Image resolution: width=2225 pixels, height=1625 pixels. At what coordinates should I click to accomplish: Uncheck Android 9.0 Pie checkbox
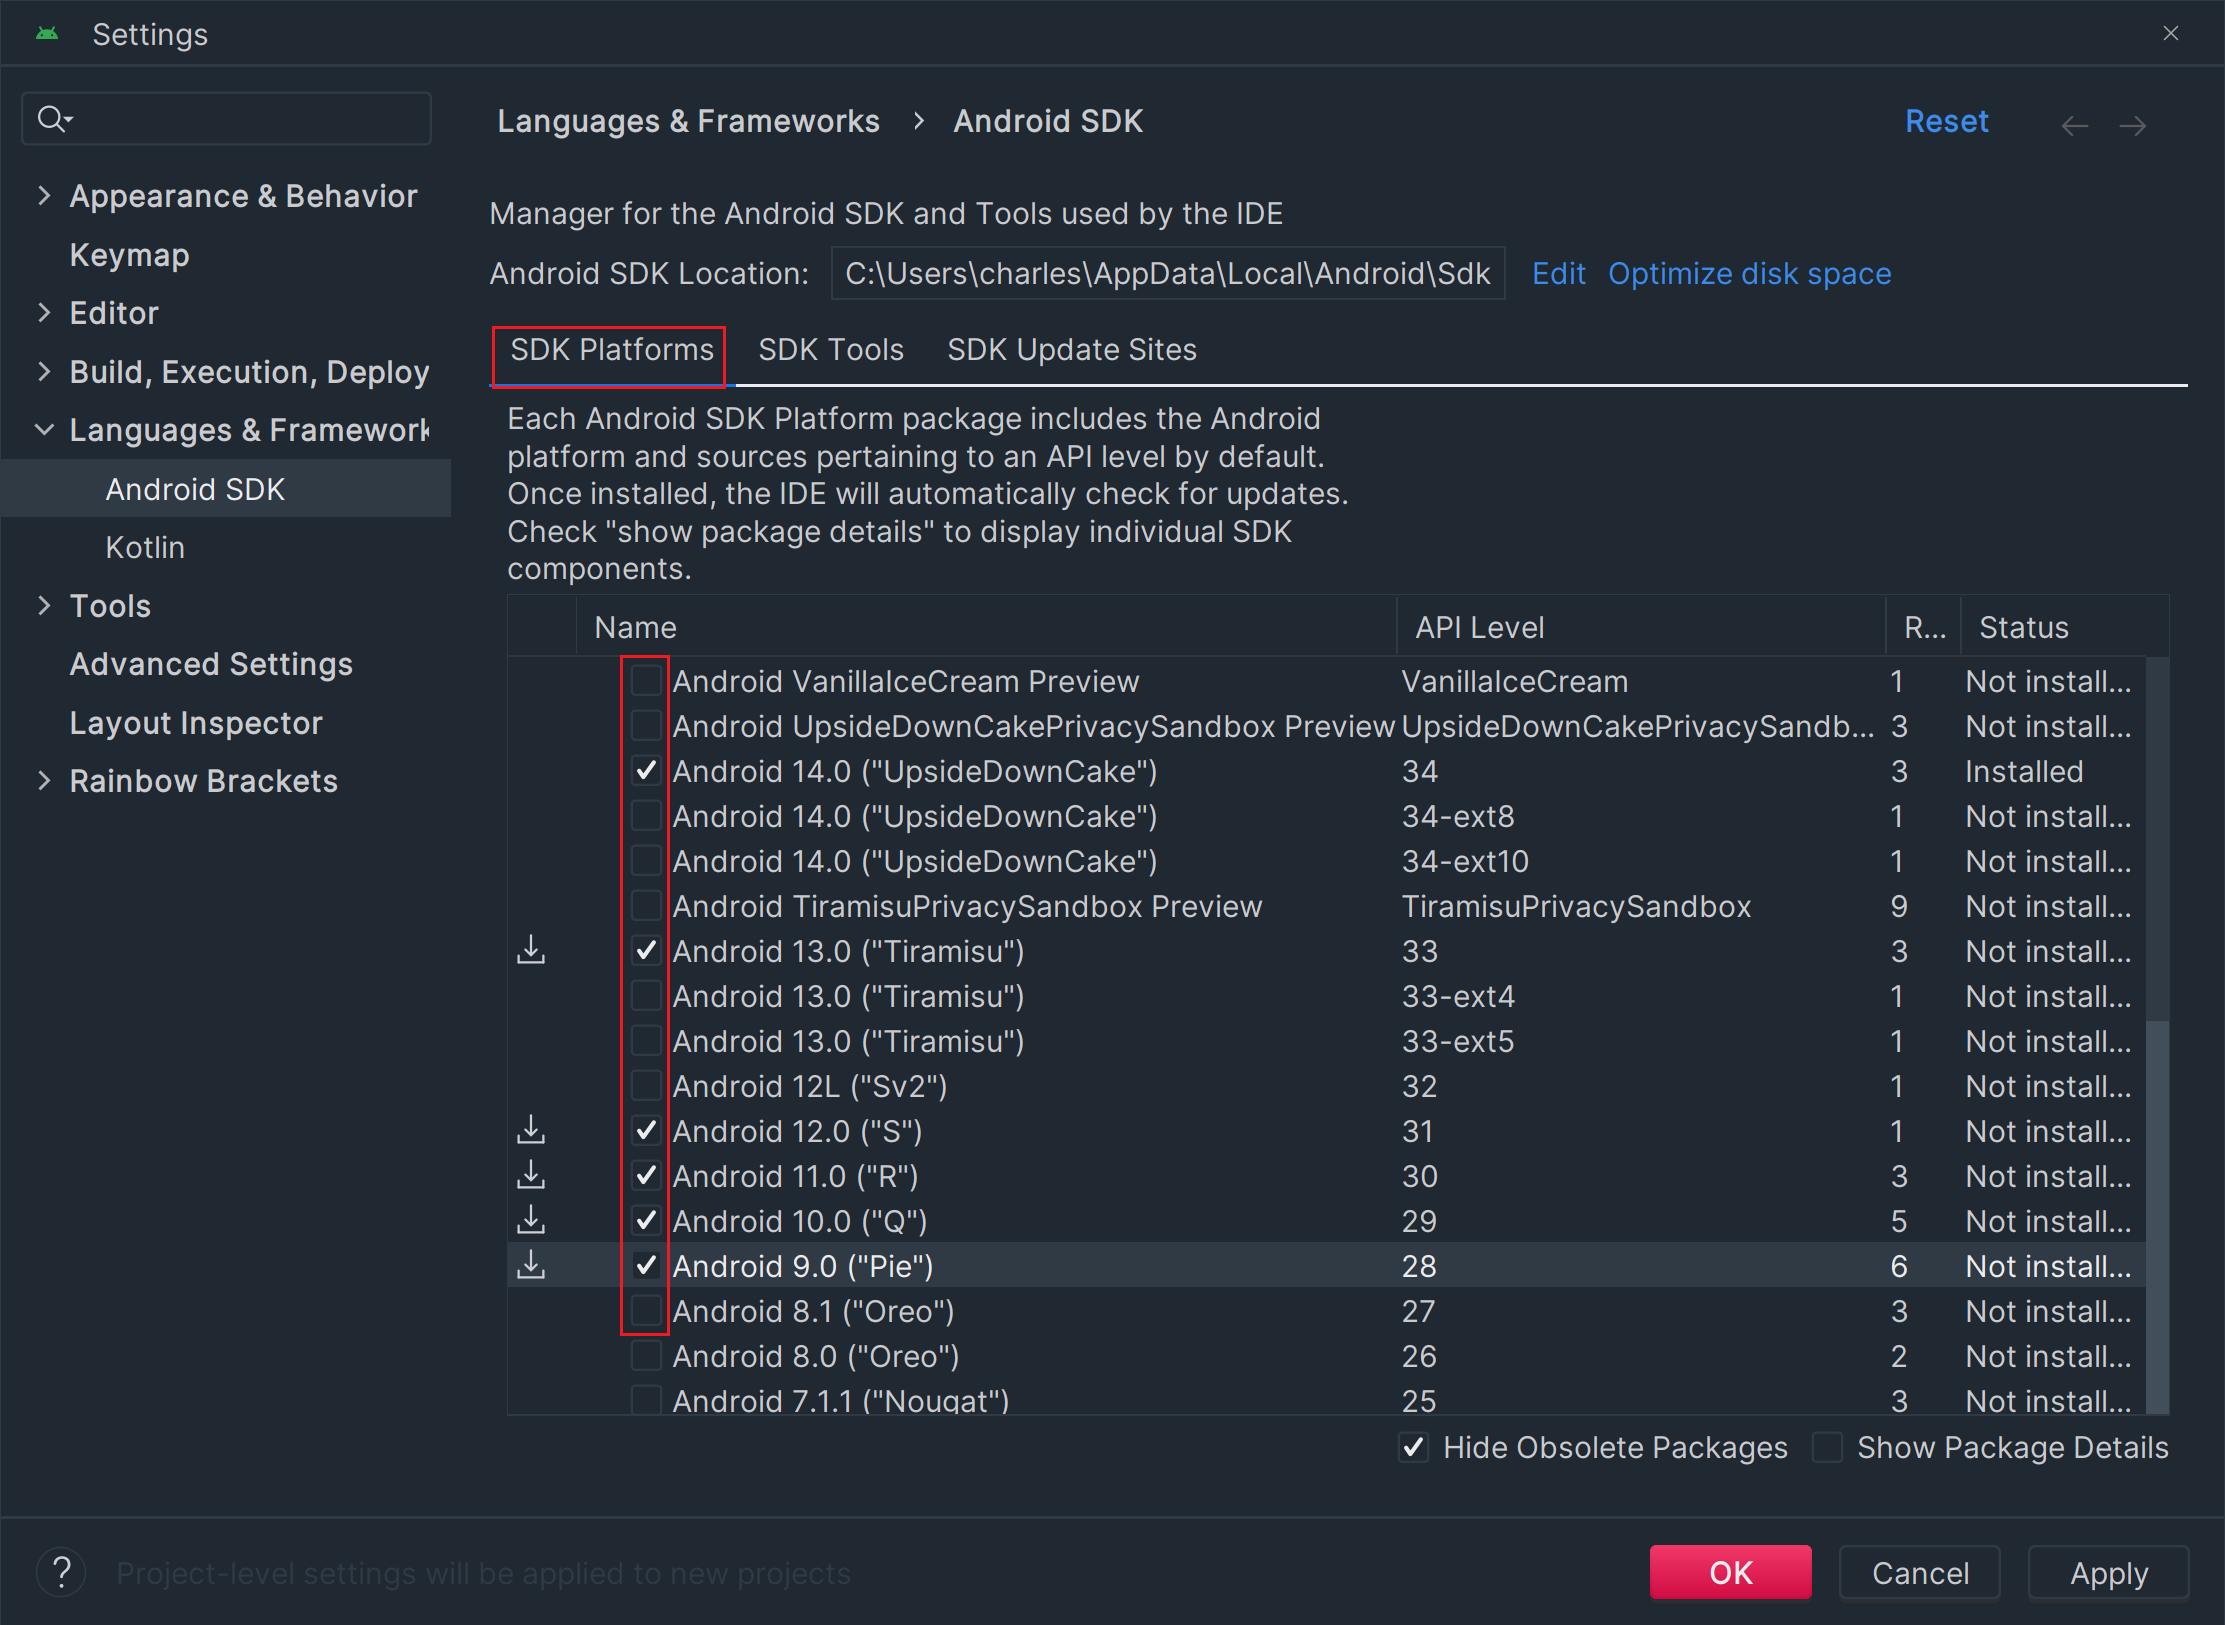click(646, 1265)
